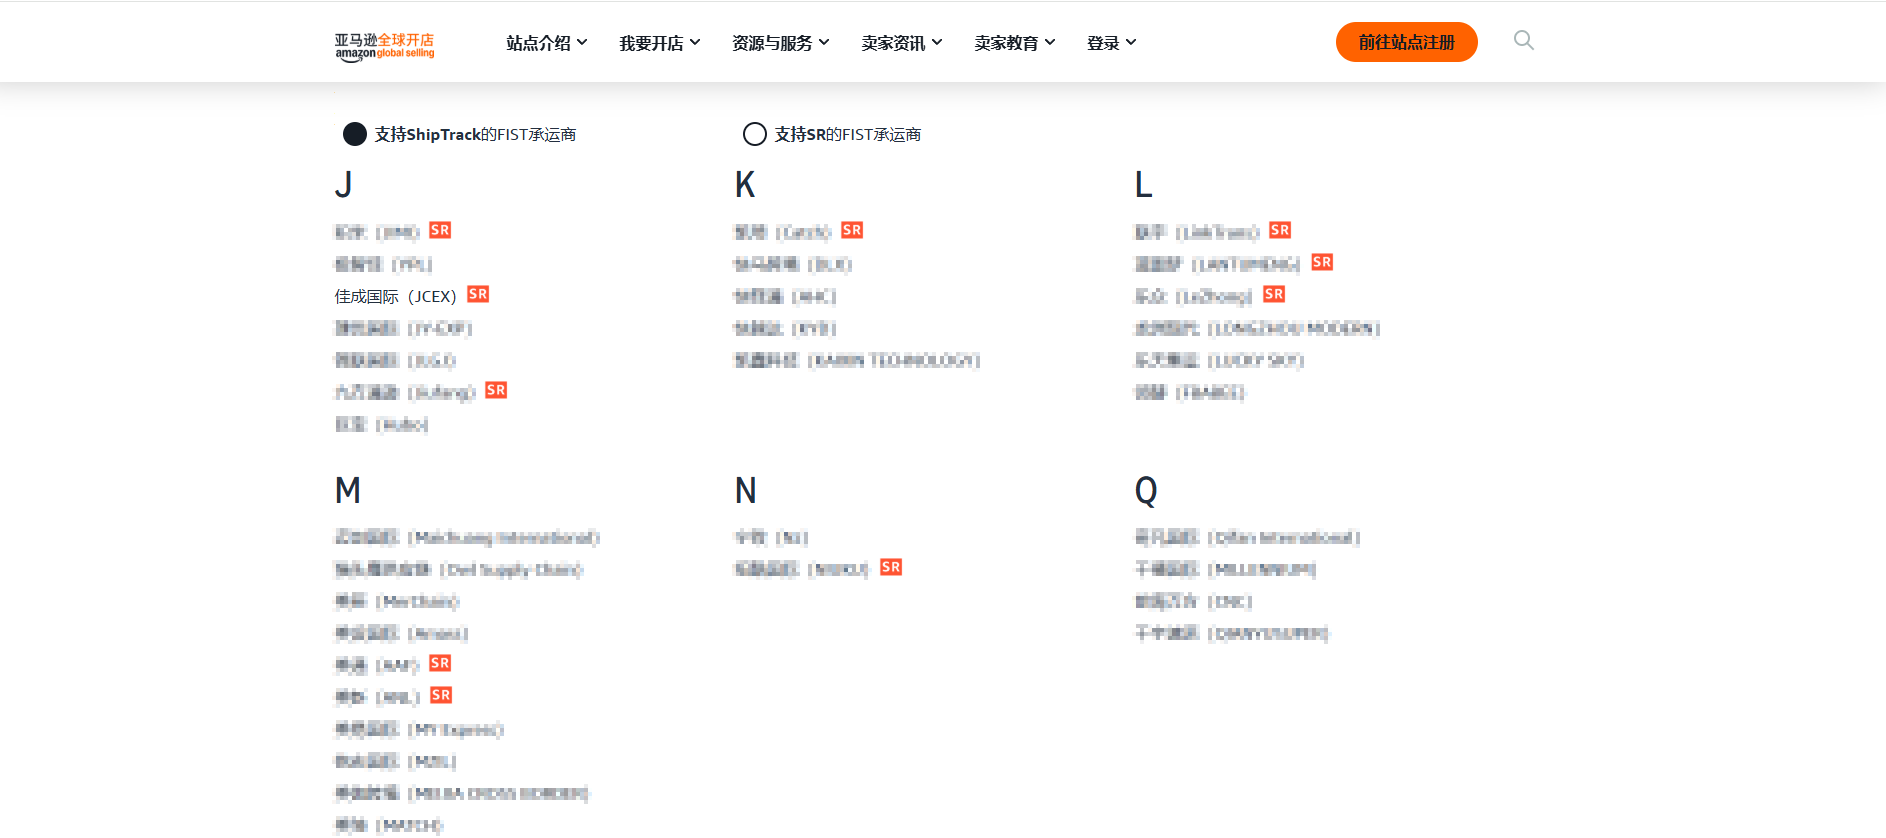Click the SR badge beside 佳成国际 (JCEX)

tap(478, 294)
